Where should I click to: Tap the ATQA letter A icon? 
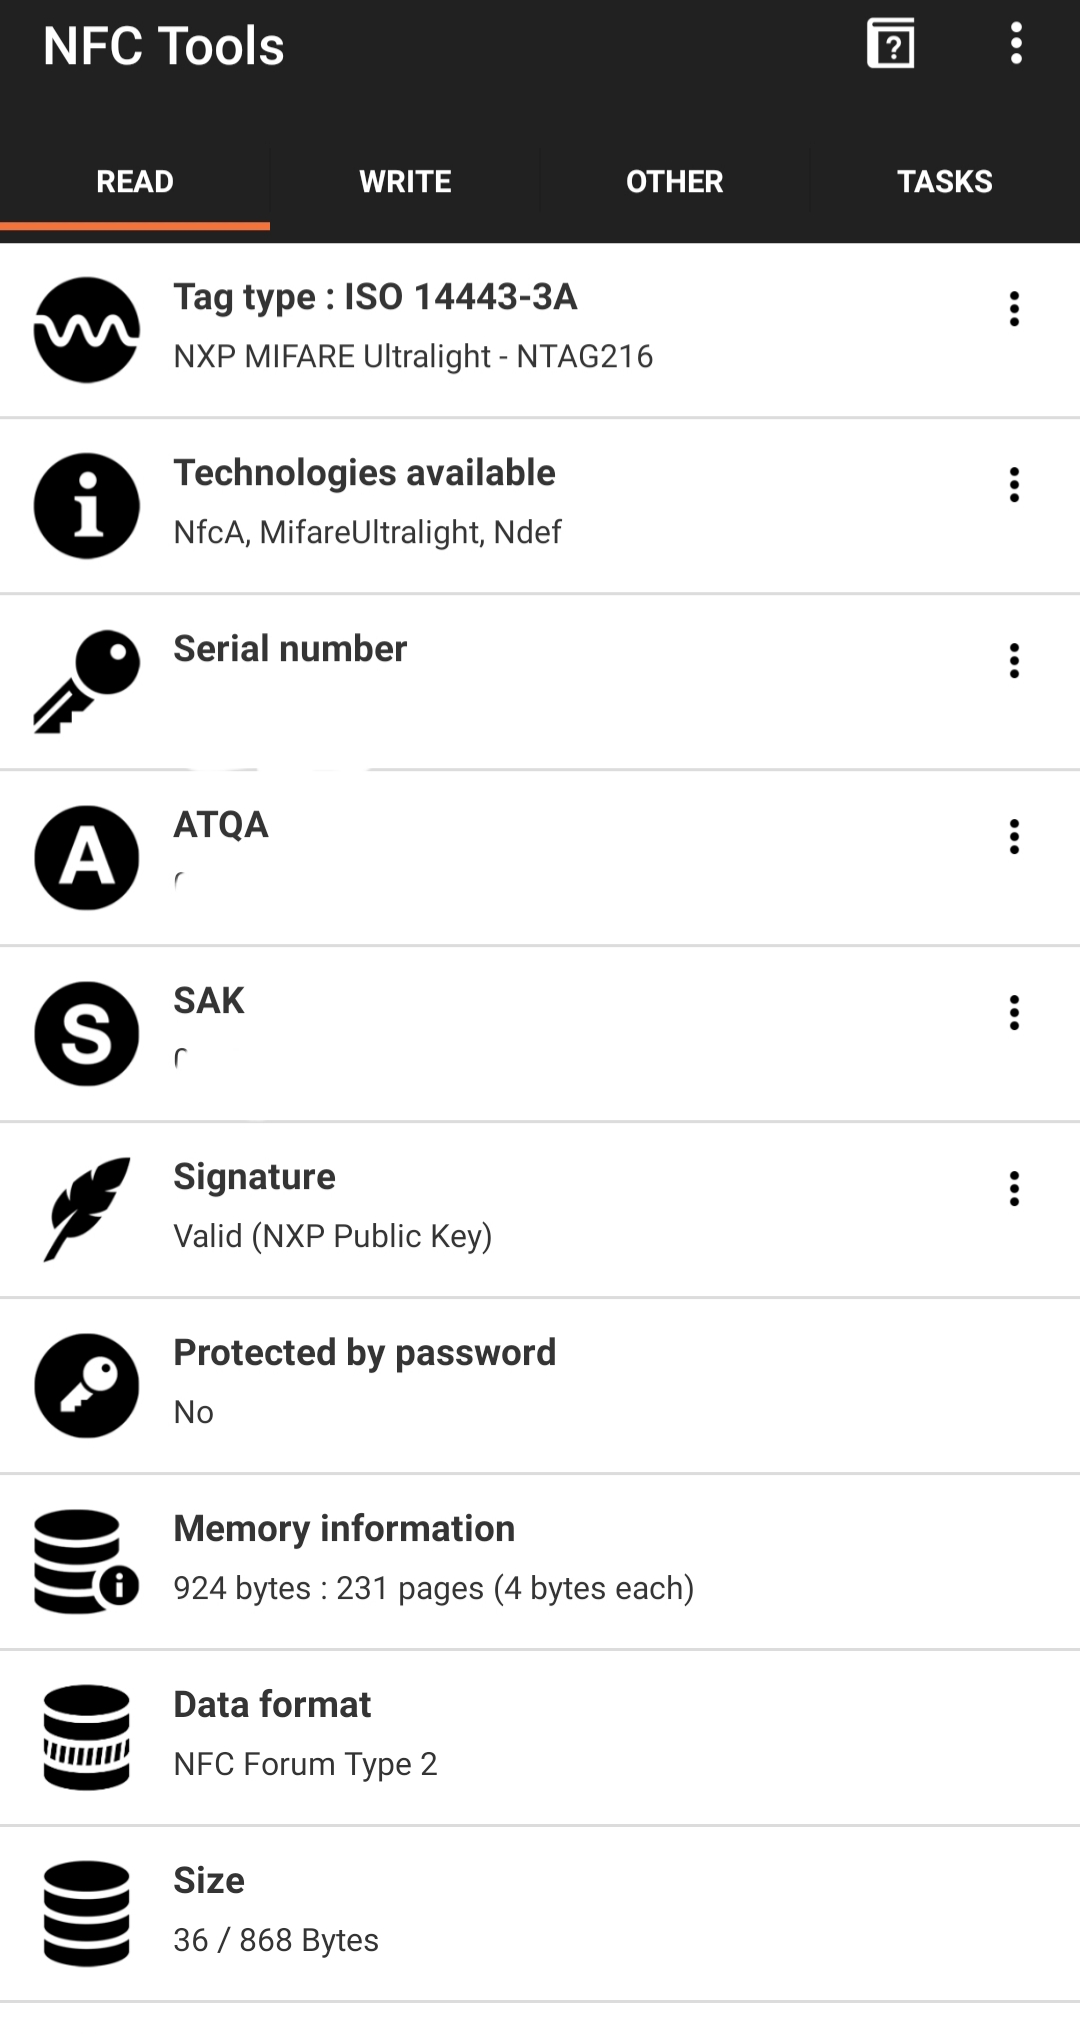(87, 858)
